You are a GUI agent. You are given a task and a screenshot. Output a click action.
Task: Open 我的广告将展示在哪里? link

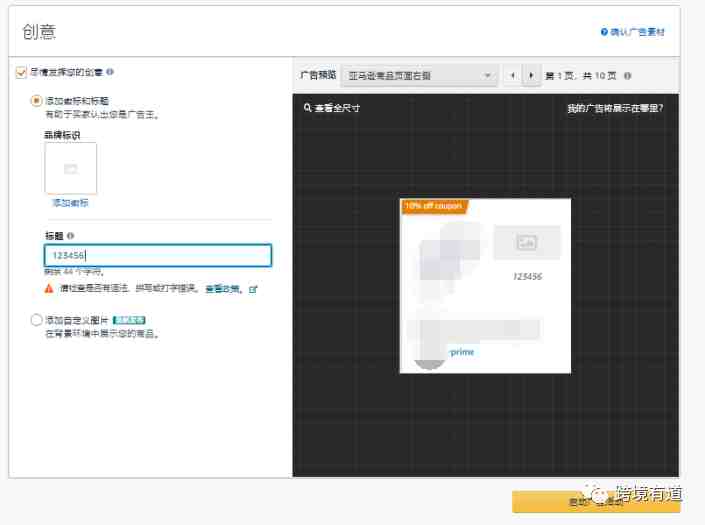615,108
